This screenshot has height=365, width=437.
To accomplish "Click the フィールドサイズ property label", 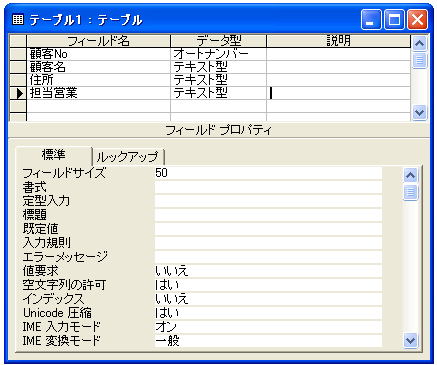I will (x=64, y=173).
